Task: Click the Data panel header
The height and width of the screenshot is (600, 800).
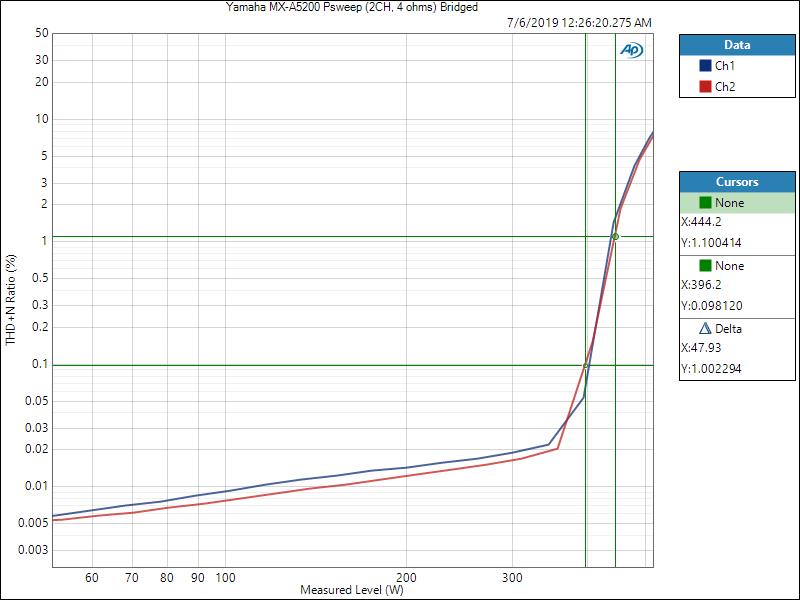Action: point(736,45)
